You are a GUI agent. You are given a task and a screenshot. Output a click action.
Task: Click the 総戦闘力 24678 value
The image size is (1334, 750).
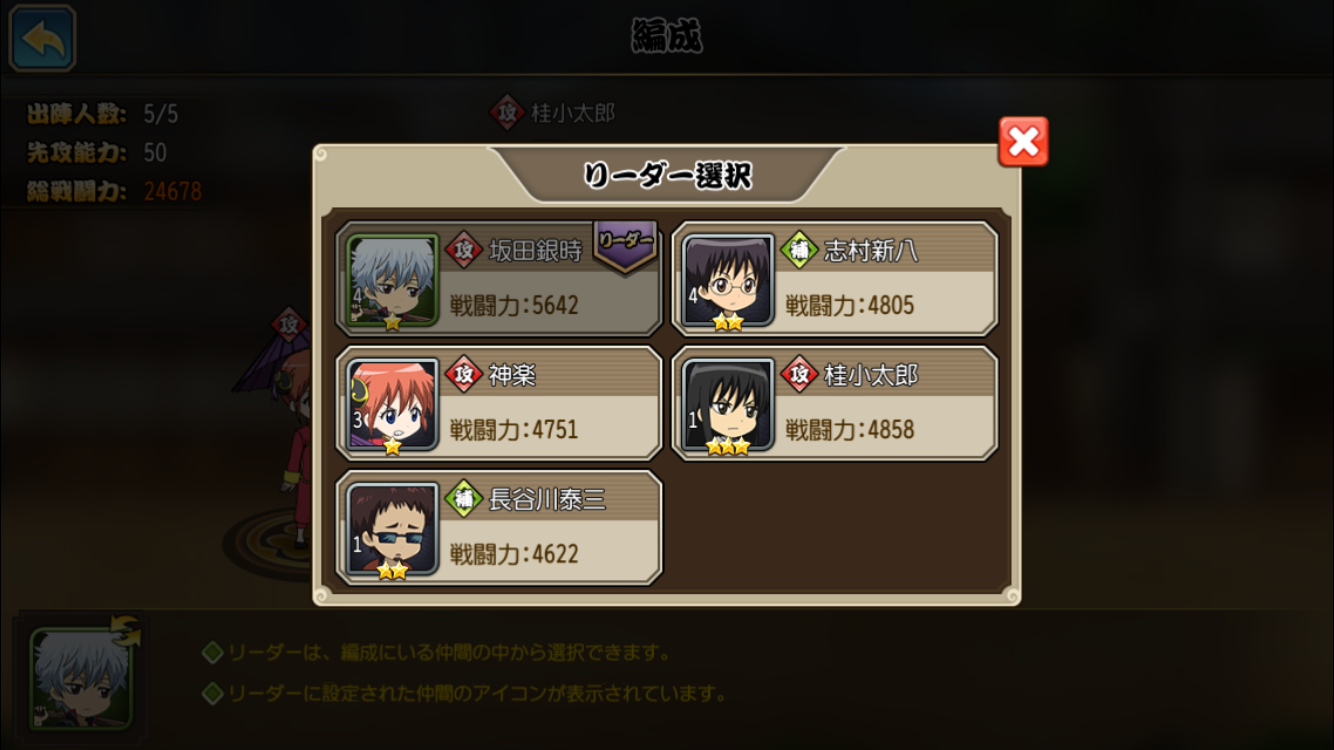(172, 191)
